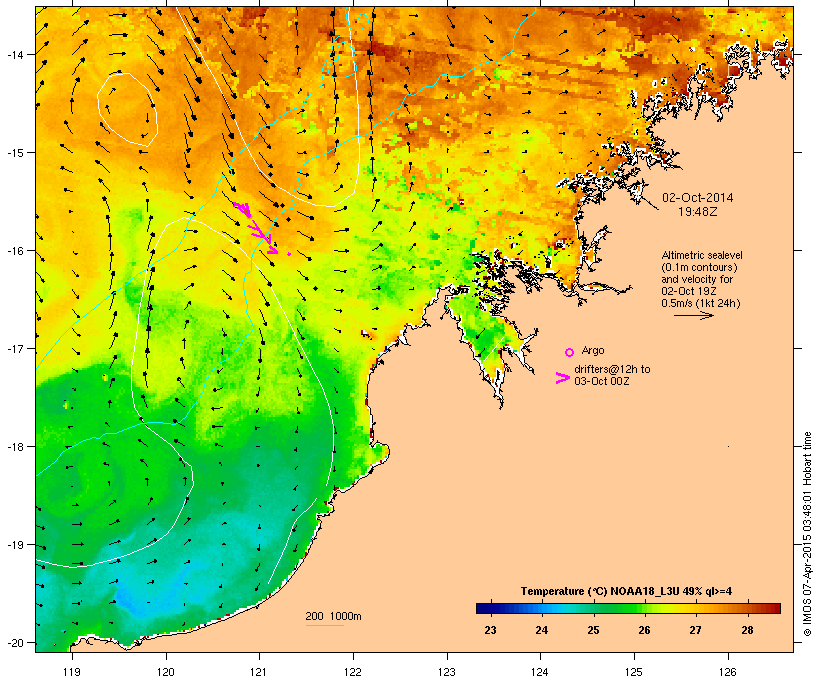Click the latitude label -19
This screenshot has height=680, width=820.
tap(14, 545)
